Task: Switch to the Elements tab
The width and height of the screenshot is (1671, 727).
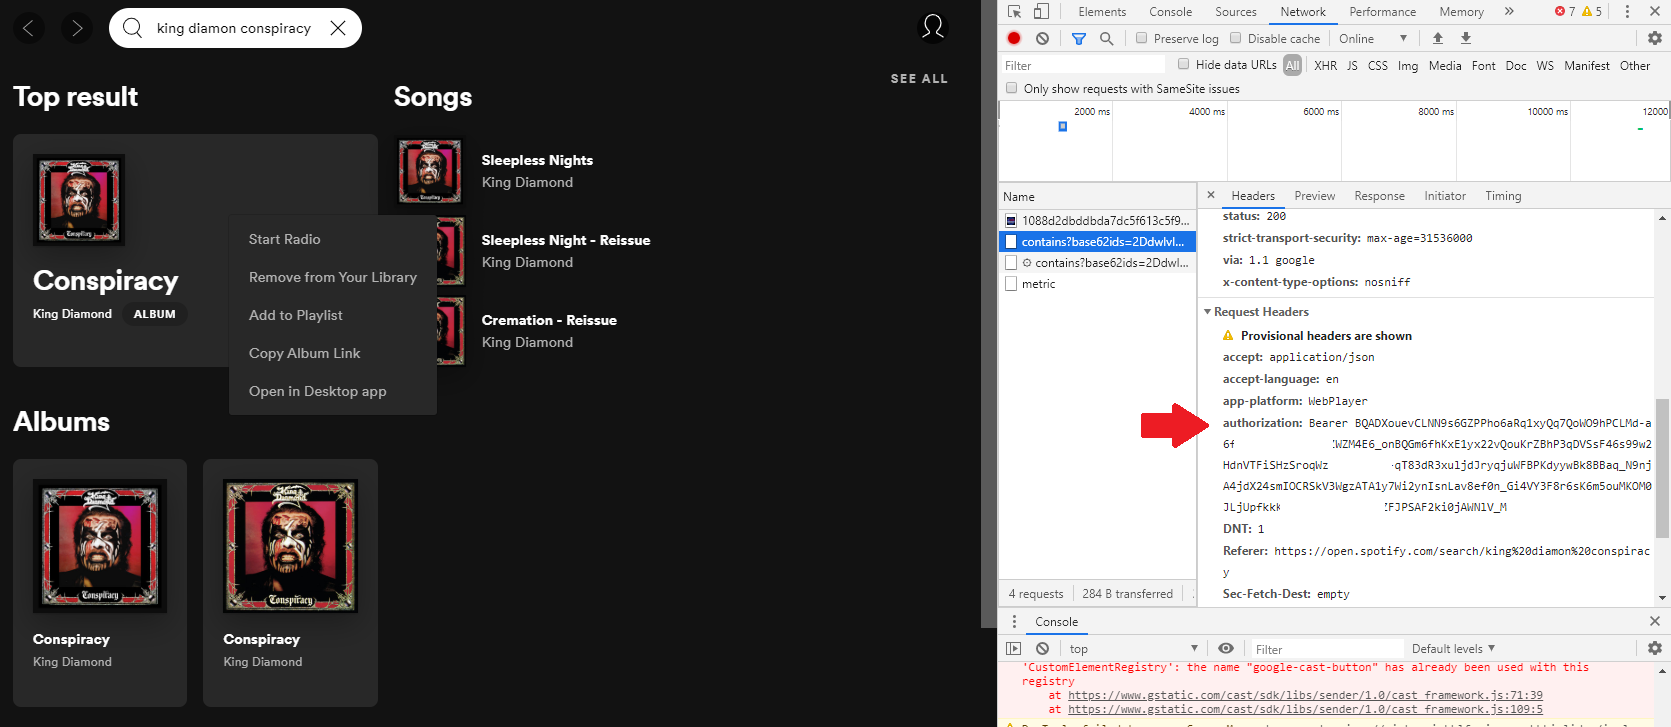Action: click(1102, 12)
